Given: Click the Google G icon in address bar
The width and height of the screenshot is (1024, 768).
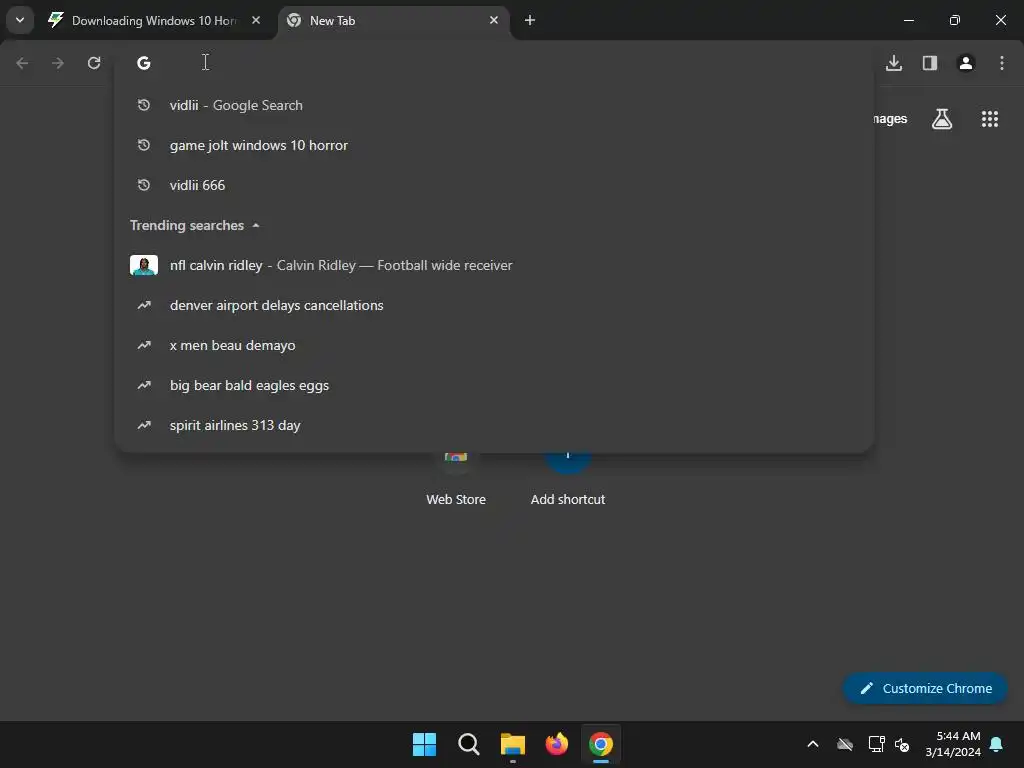Looking at the screenshot, I should [144, 63].
